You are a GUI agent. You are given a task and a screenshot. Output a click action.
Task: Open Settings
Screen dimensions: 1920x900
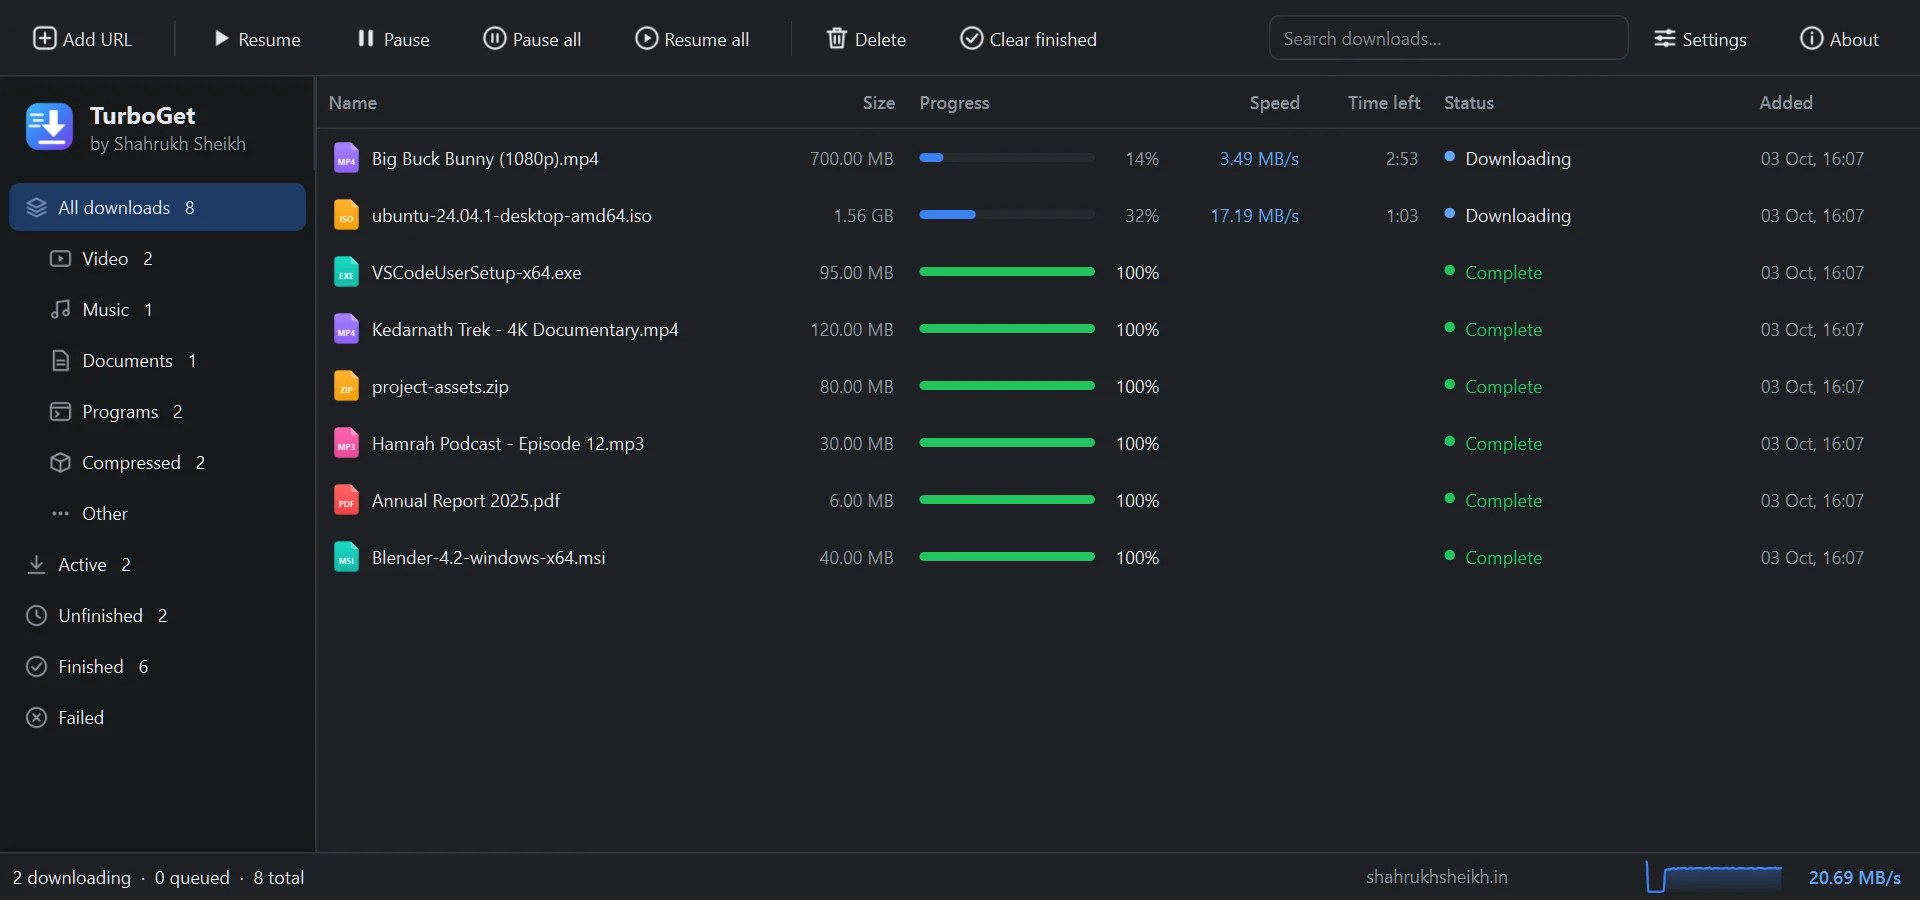tap(1700, 39)
